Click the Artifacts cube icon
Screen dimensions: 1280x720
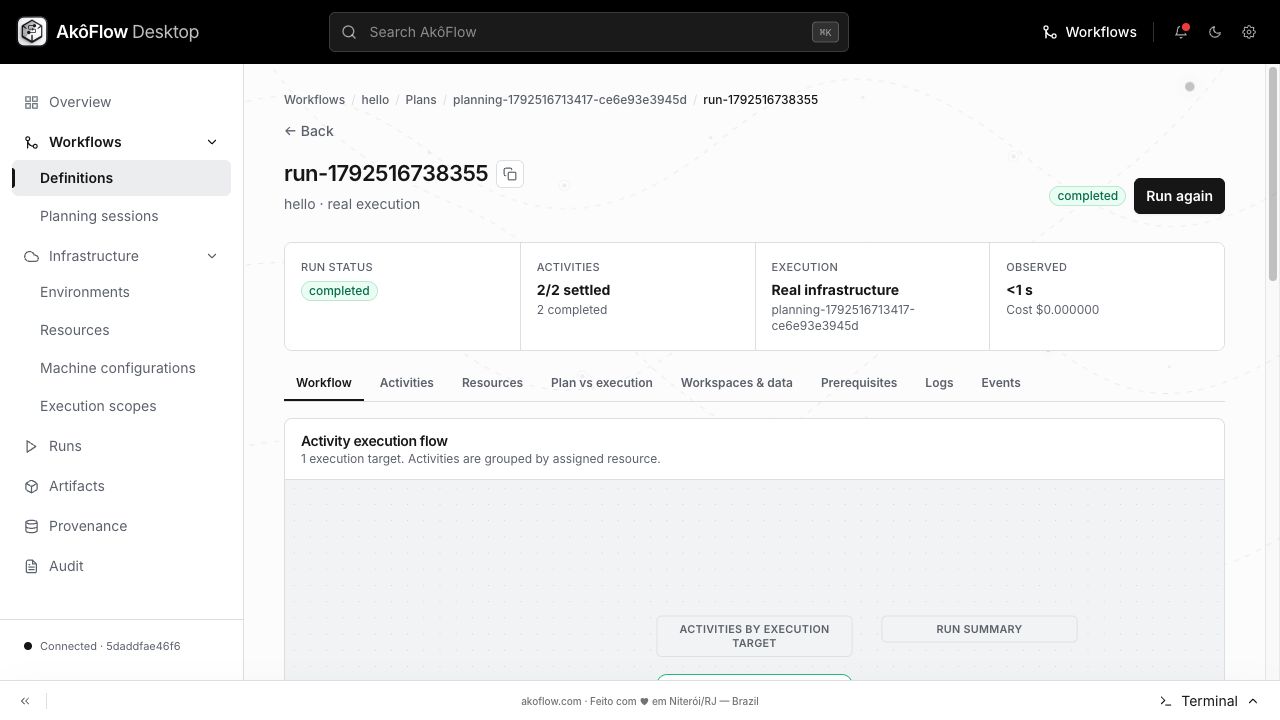pyautogui.click(x=31, y=486)
